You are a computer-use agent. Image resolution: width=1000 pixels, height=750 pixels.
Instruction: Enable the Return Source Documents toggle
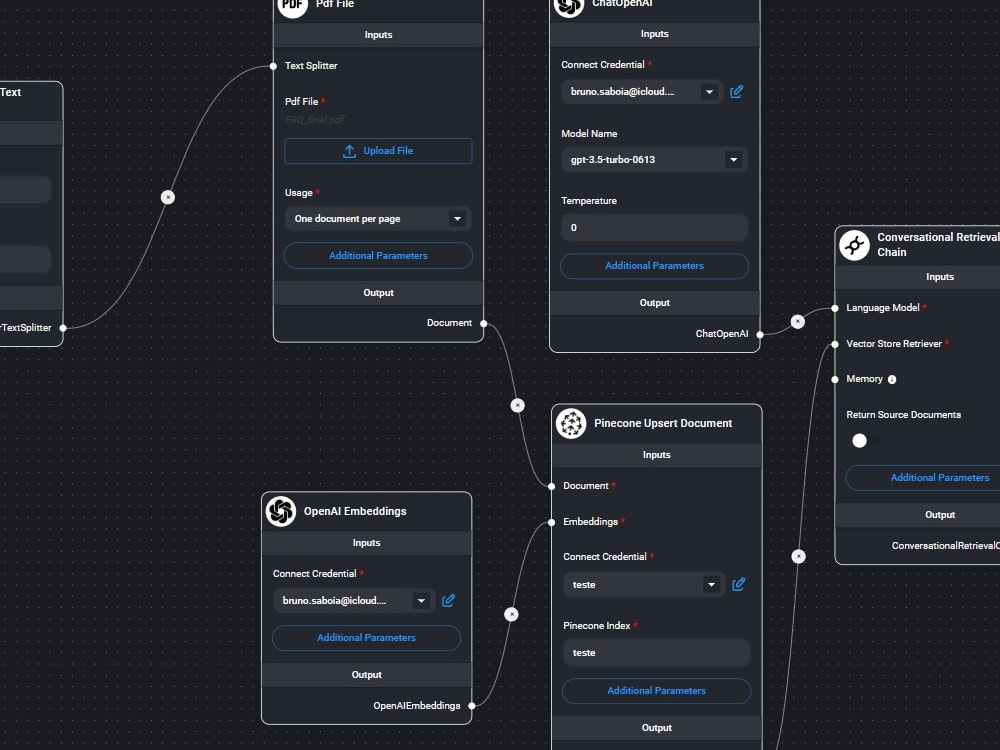(859, 440)
